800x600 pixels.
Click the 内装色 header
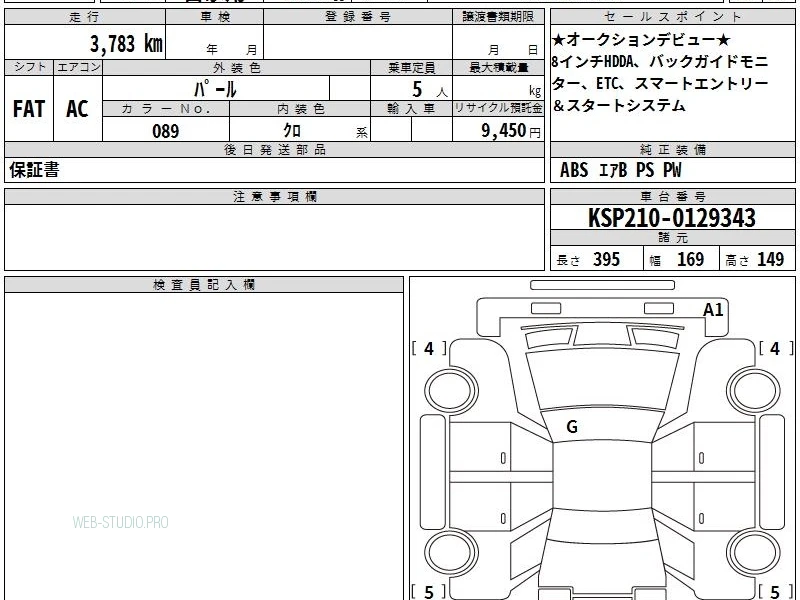[300, 109]
